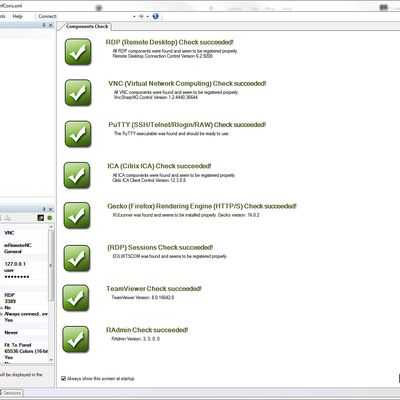Click the 'RAdmin Check succeeded!' heading
This screenshot has height=400, width=400.
pos(147,330)
